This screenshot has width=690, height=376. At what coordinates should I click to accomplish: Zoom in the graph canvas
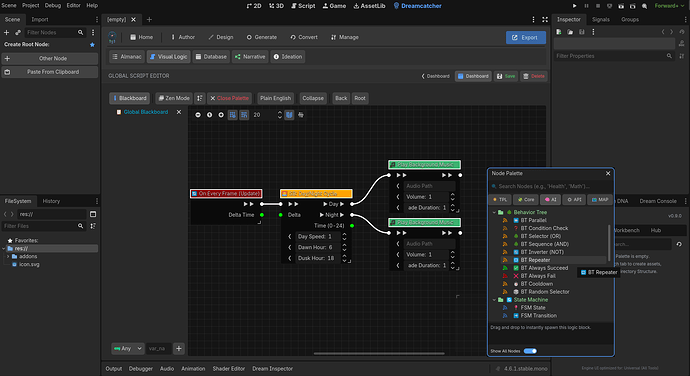[x=221, y=115]
